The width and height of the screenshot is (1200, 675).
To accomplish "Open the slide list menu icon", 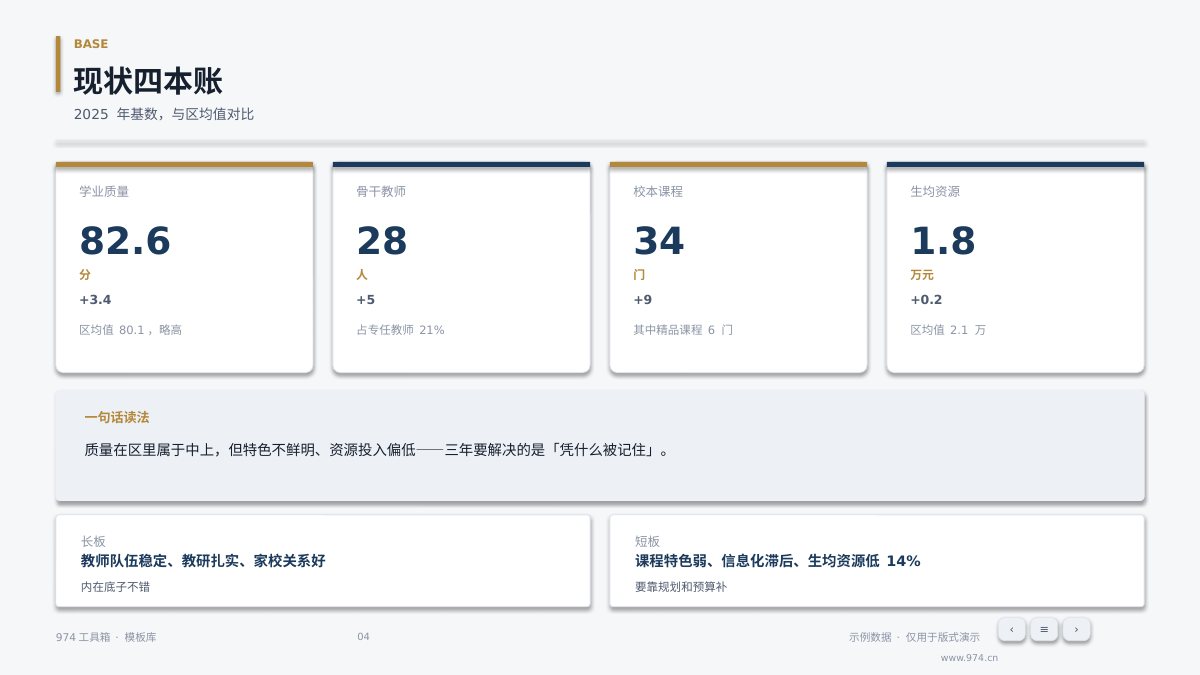I will click(1044, 629).
